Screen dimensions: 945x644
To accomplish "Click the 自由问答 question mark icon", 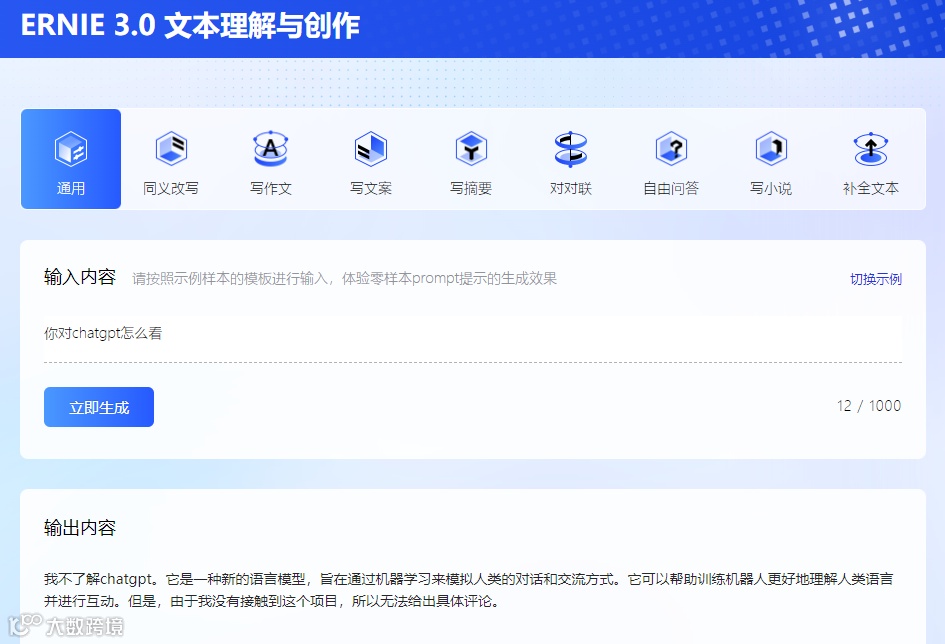I will (x=671, y=148).
